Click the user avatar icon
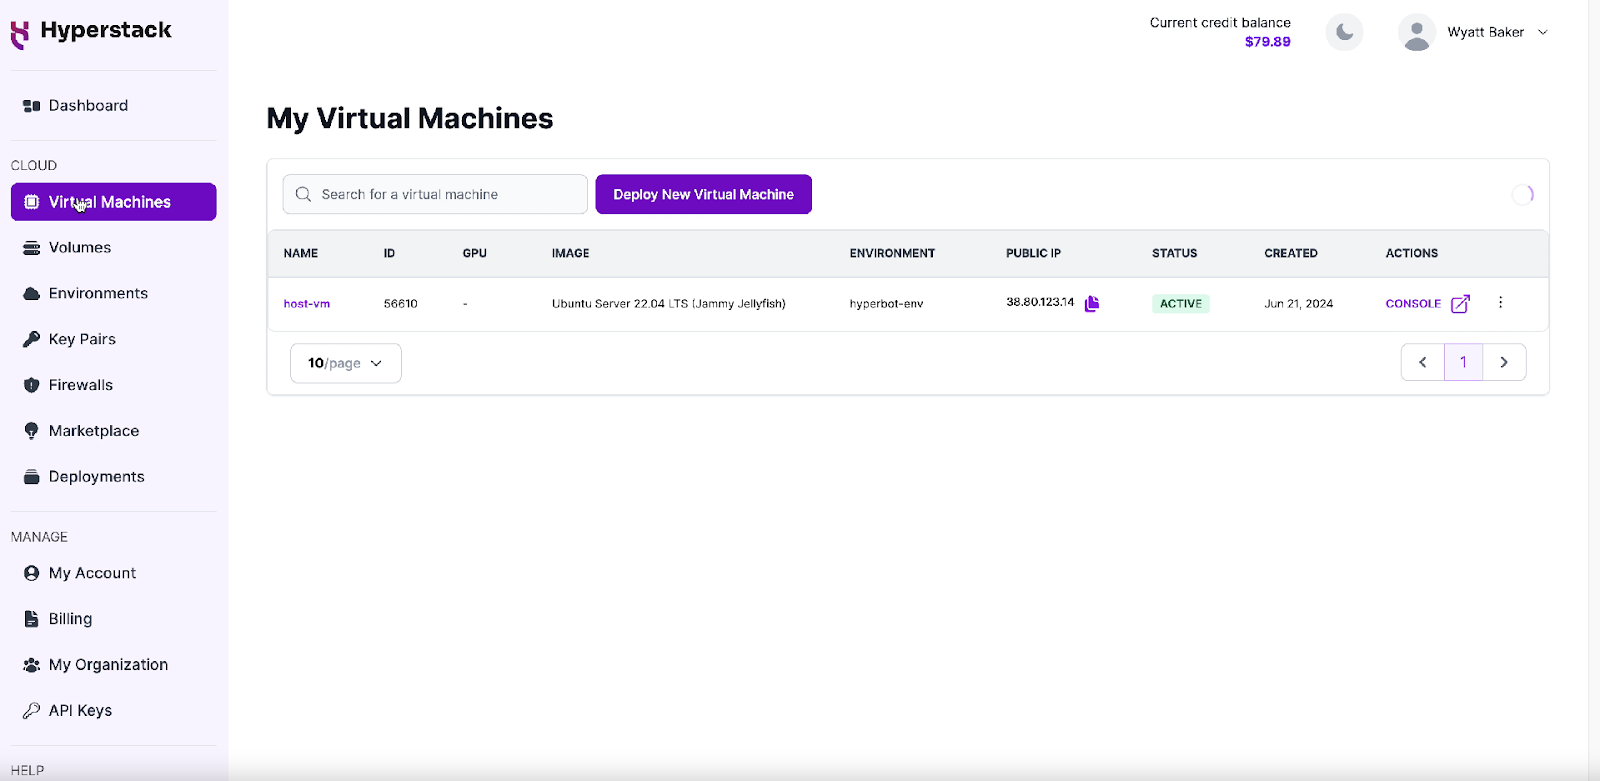 click(1416, 32)
